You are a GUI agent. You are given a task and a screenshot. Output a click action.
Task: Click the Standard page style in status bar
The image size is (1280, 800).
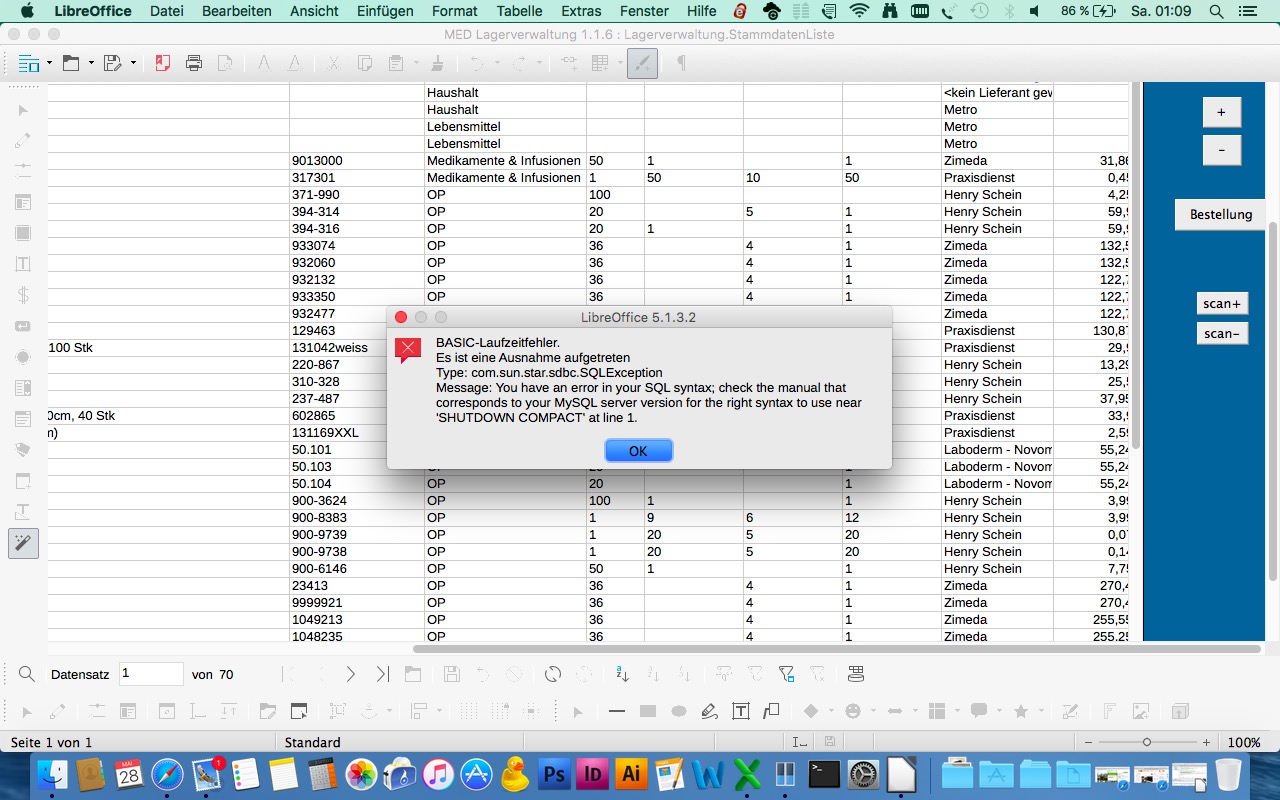(x=313, y=742)
